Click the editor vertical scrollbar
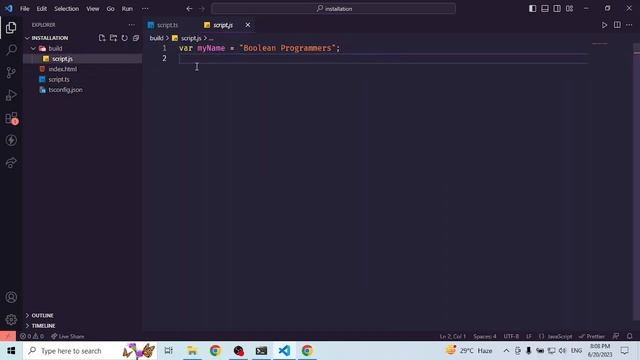 (637, 182)
